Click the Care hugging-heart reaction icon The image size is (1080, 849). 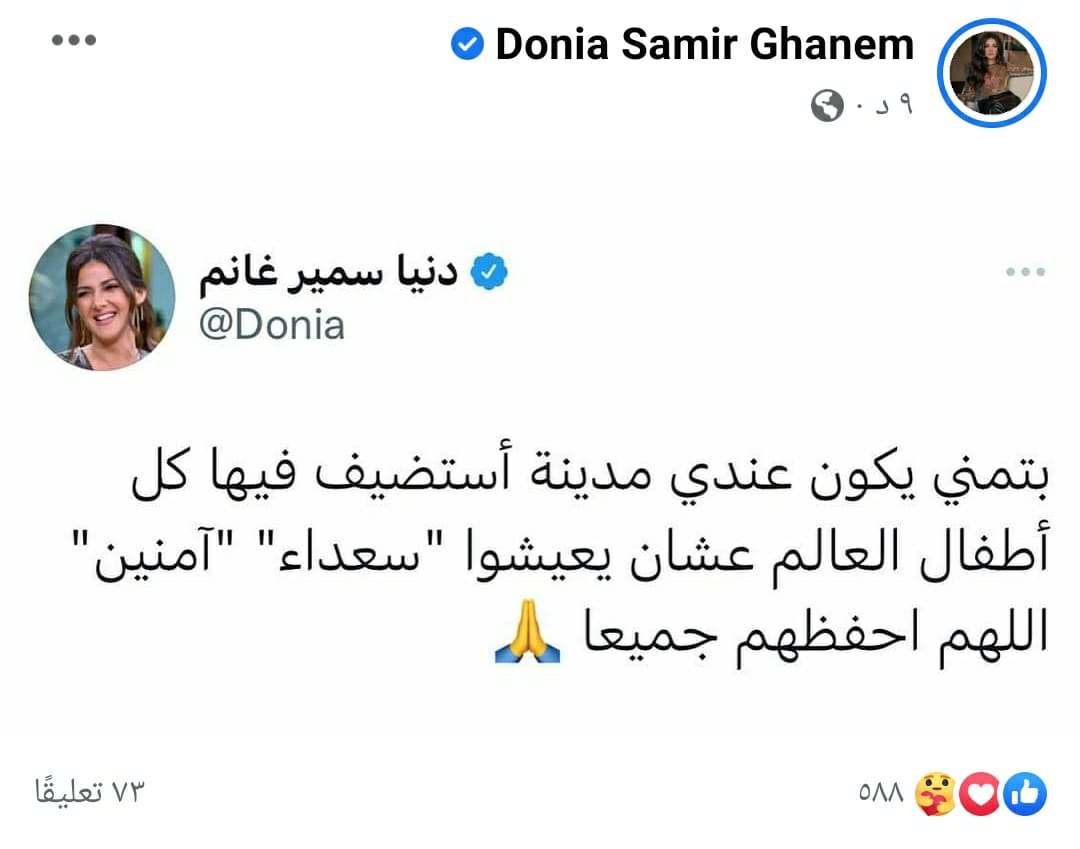click(937, 794)
